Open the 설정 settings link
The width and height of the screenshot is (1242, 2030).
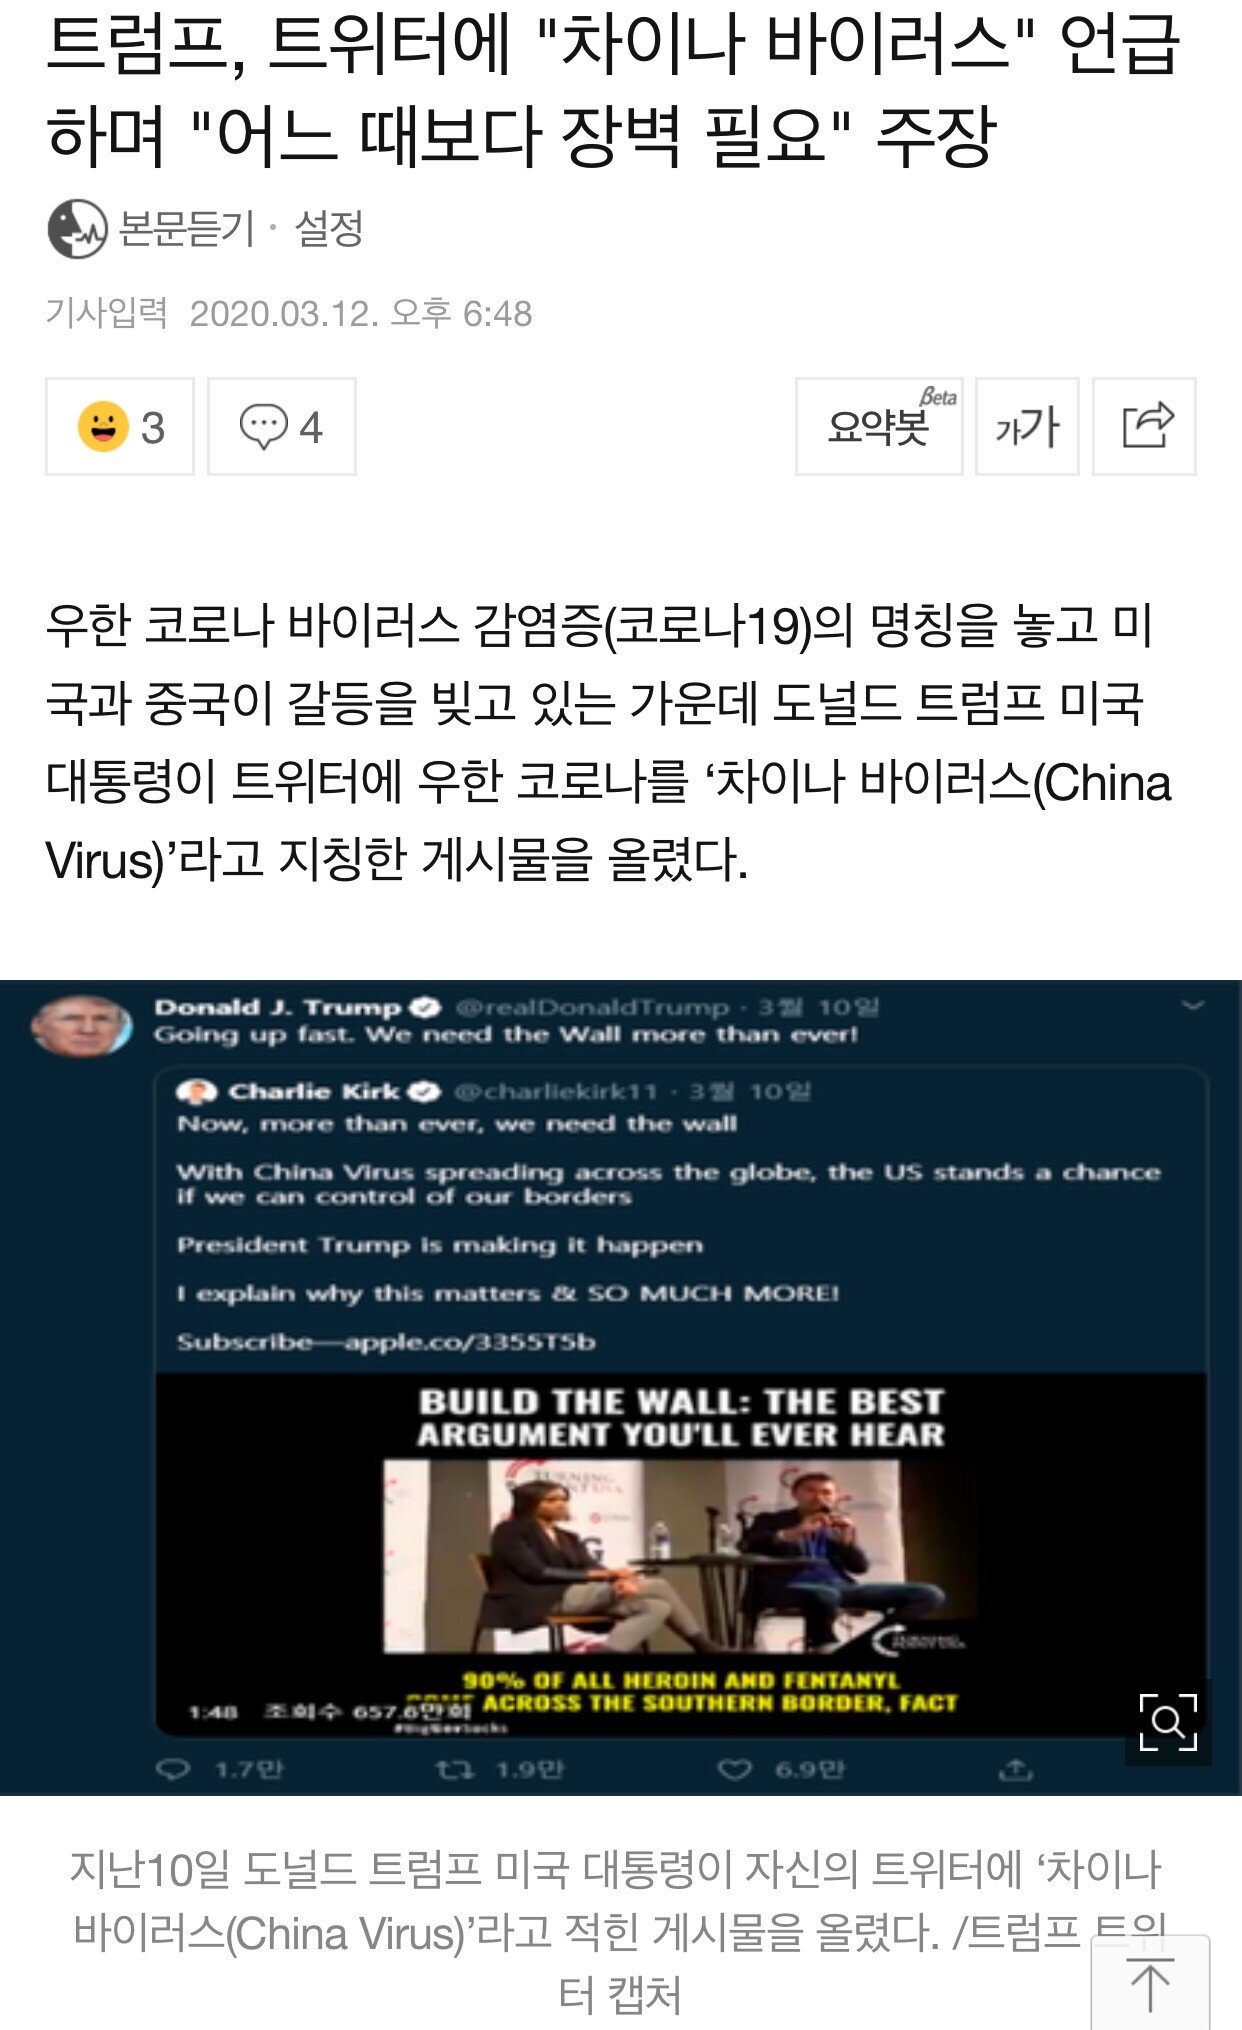tap(329, 229)
